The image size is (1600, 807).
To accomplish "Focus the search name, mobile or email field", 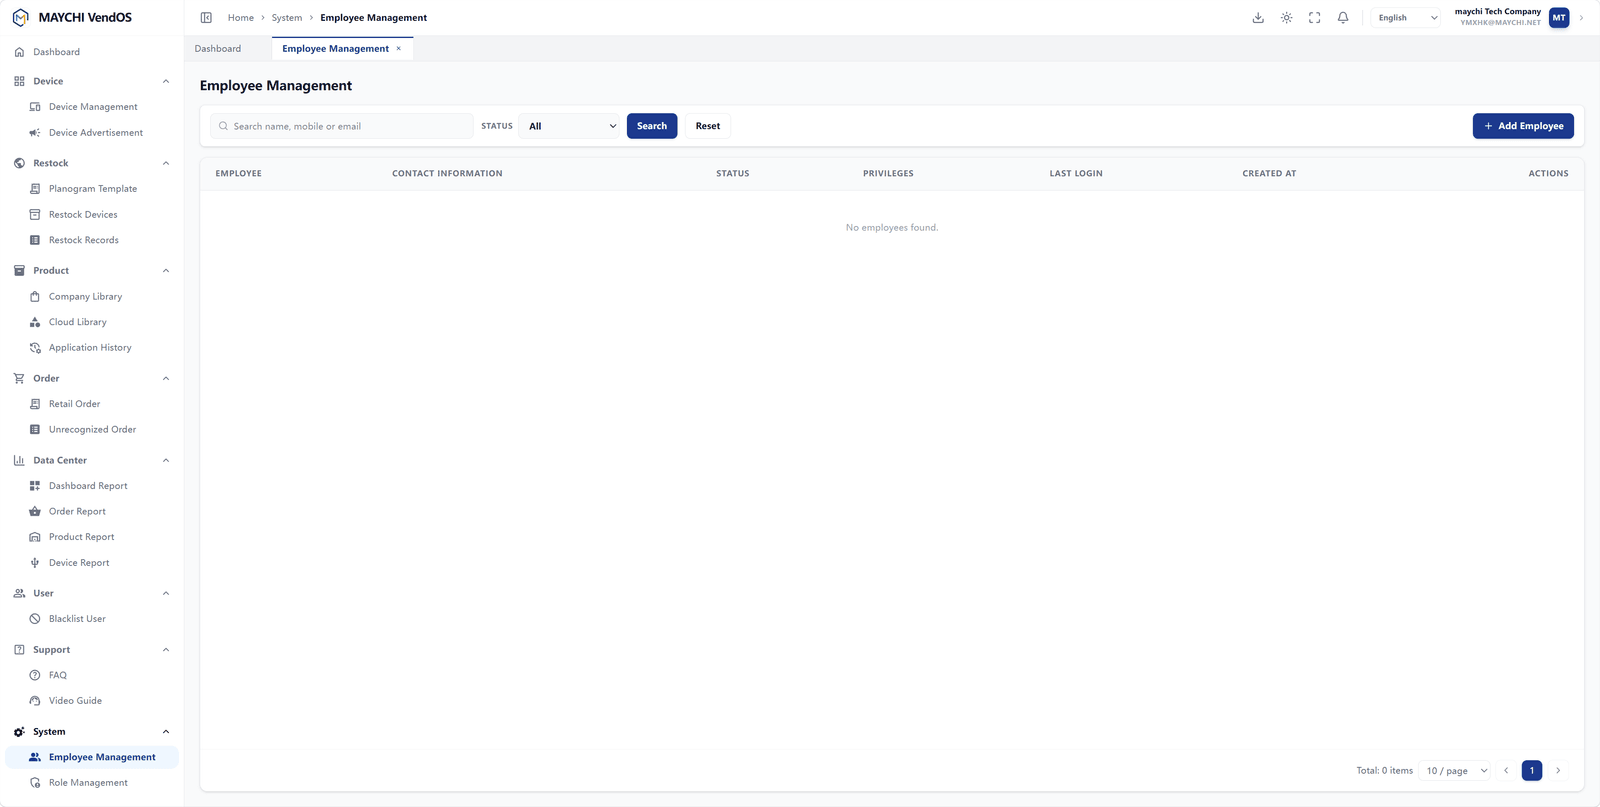I will pyautogui.click(x=341, y=126).
